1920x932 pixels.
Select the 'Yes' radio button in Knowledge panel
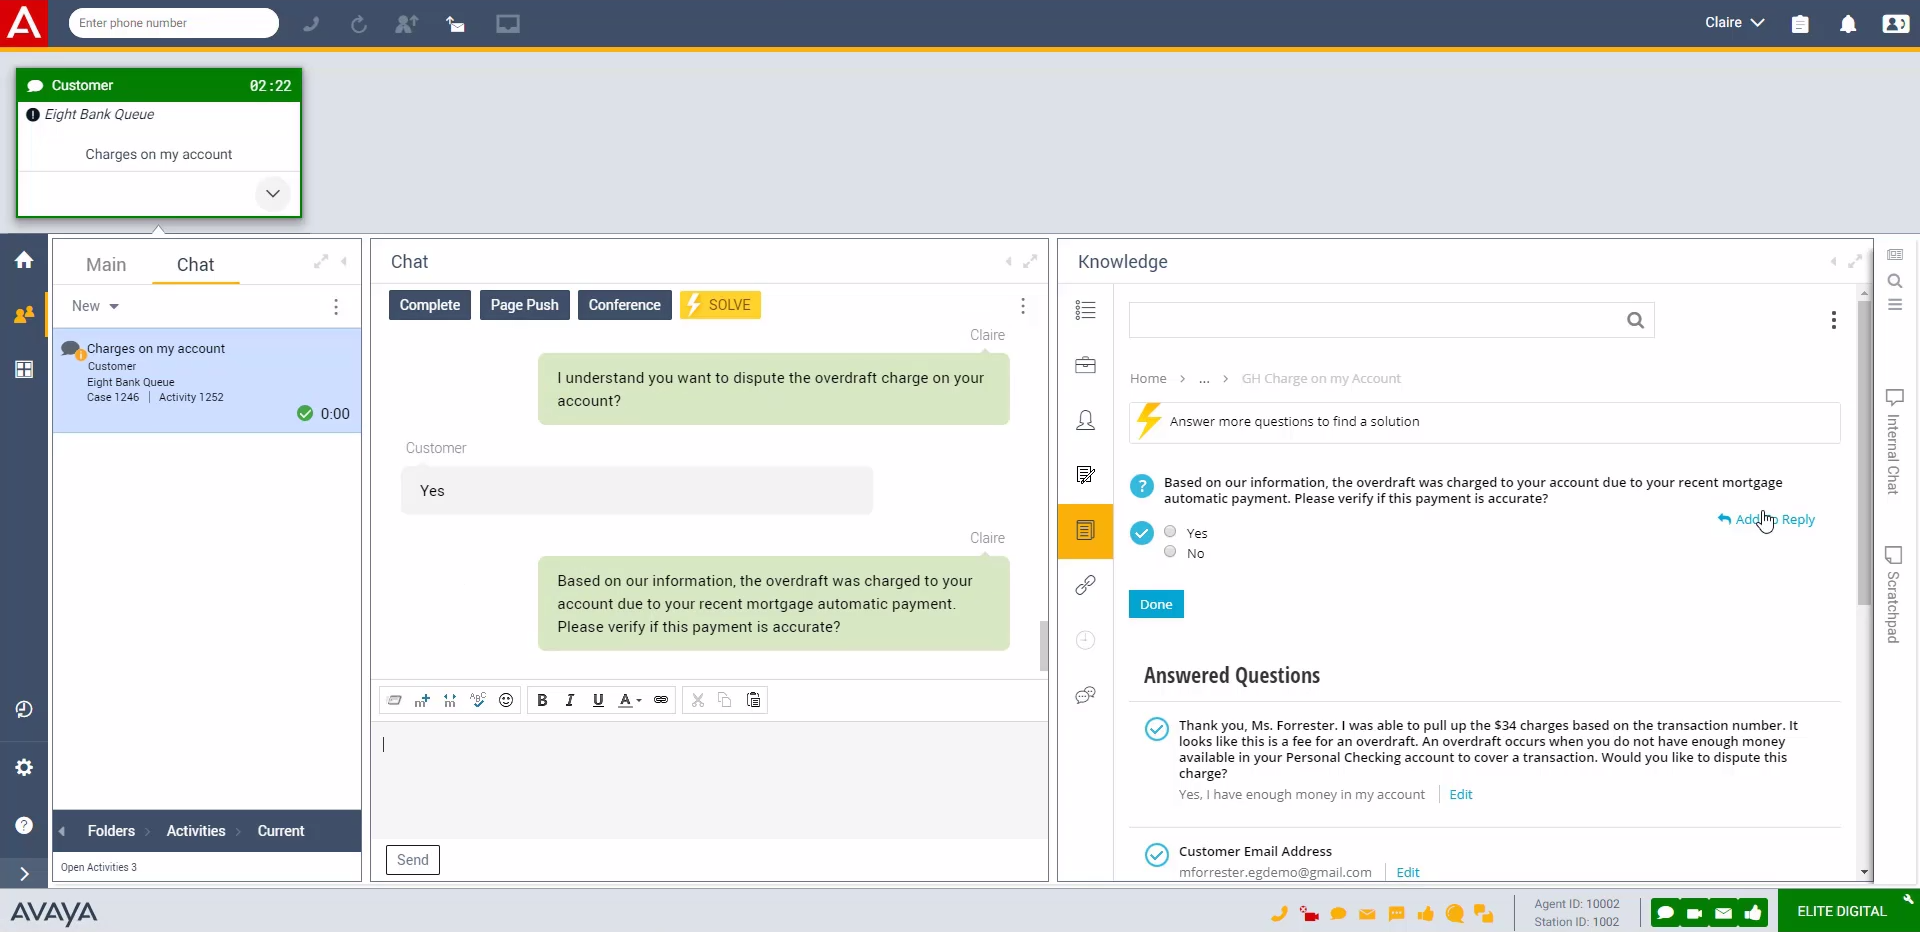[x=1171, y=532]
